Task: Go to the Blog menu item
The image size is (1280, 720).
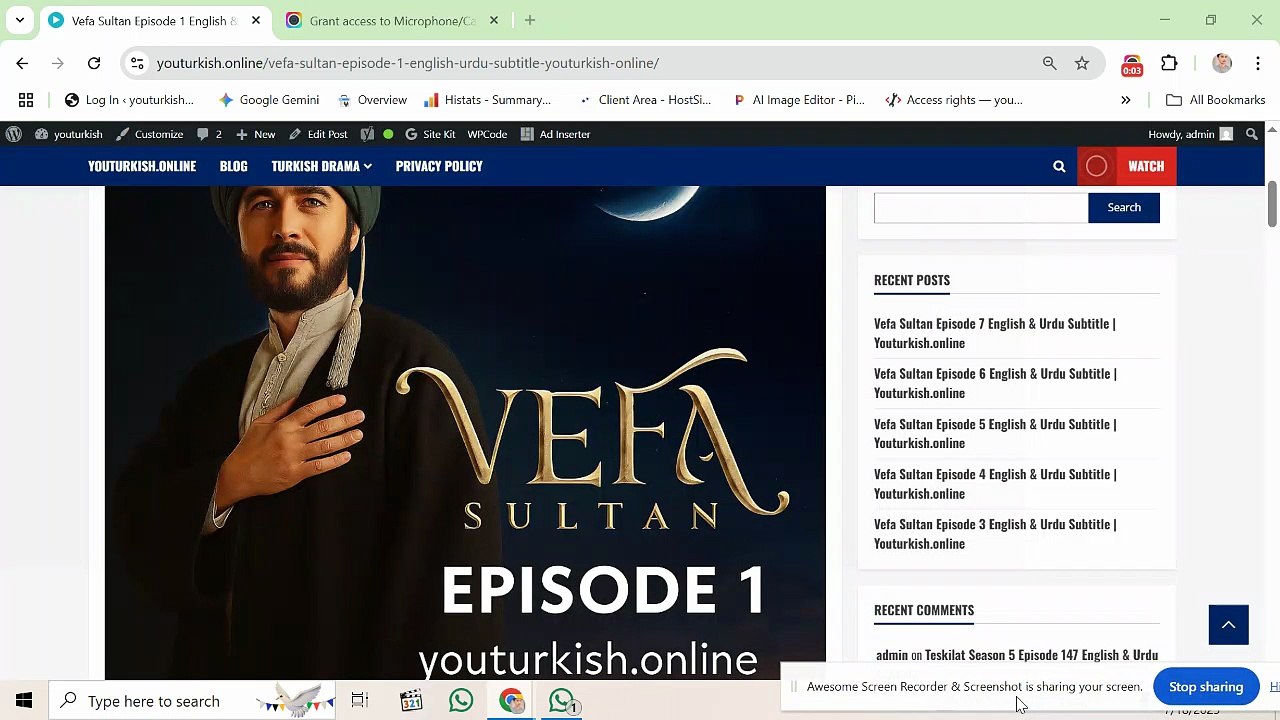Action: pyautogui.click(x=233, y=166)
